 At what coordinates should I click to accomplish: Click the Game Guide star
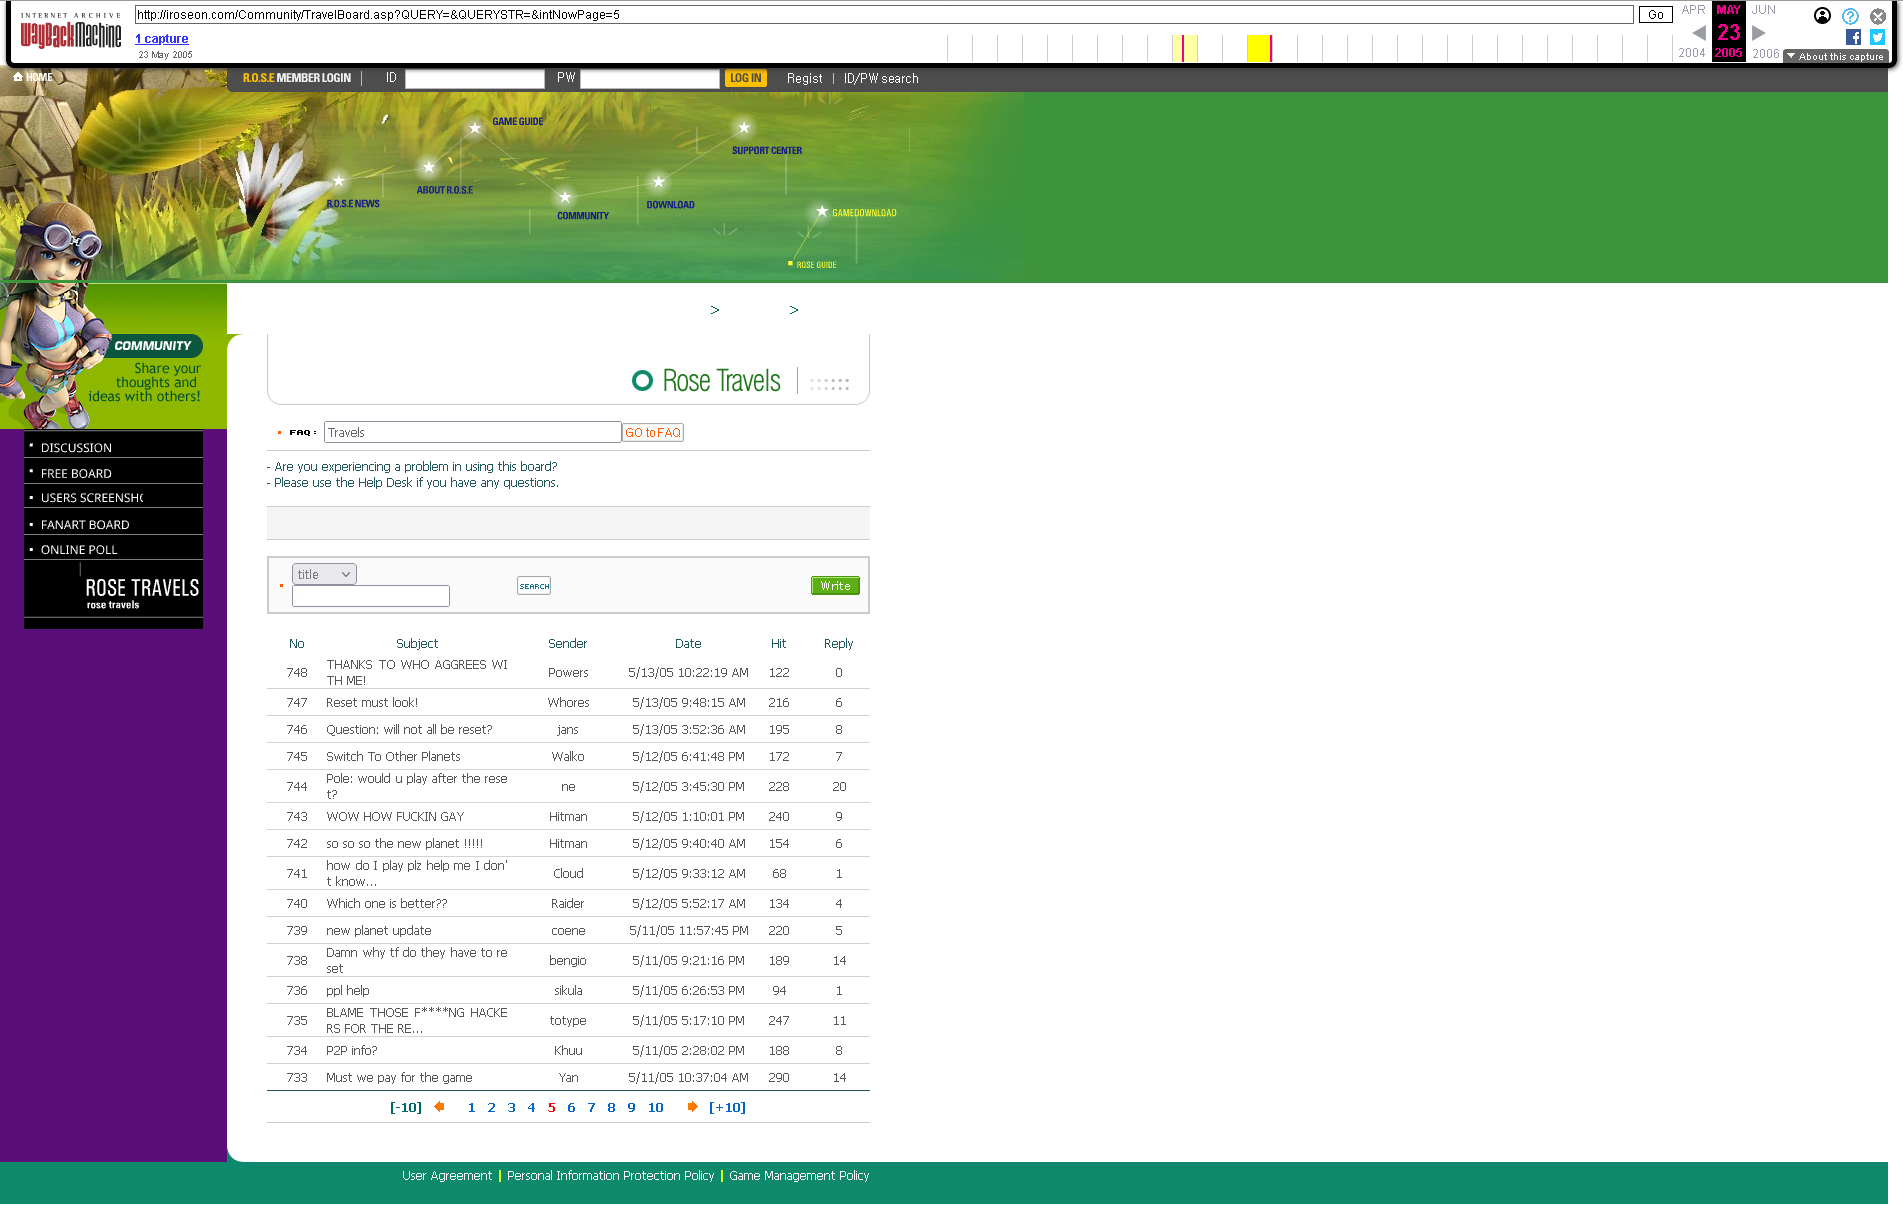(x=475, y=128)
